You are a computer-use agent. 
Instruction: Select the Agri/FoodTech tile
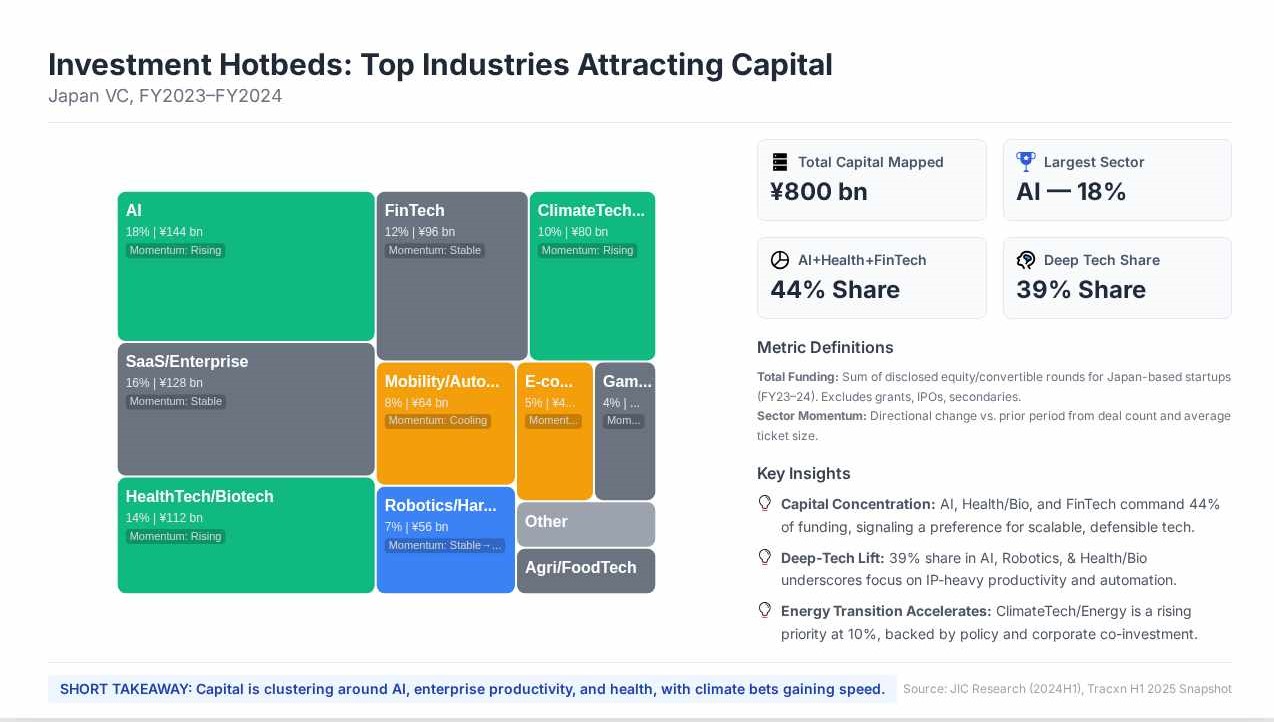[585, 570]
